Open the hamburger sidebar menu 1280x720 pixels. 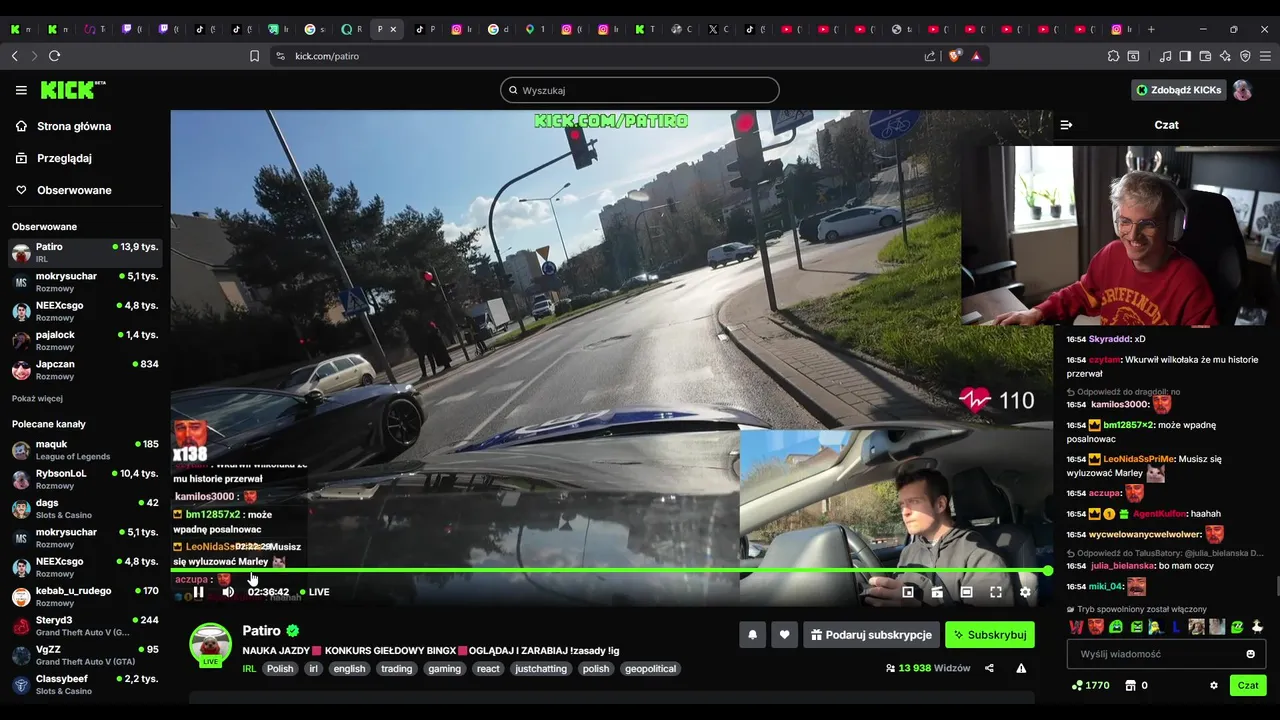click(x=21, y=90)
